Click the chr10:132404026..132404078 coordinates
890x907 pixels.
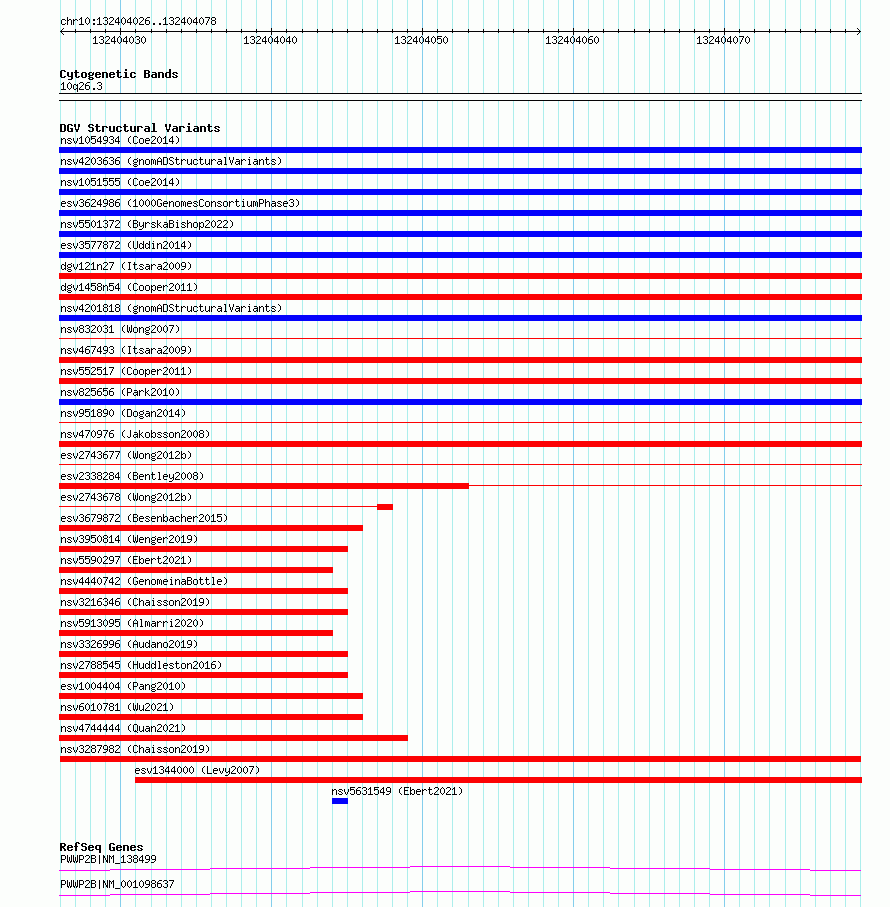(x=138, y=21)
